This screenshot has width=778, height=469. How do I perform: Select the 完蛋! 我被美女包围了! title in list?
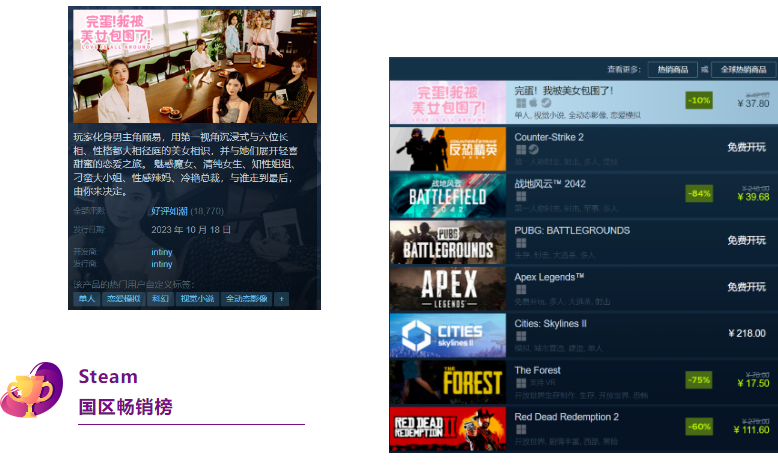point(563,90)
